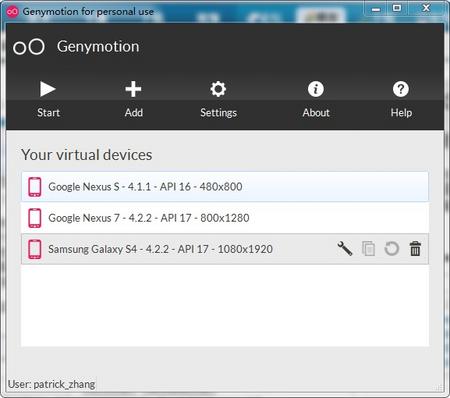Screen dimensions: 450x398
Task: Click the Add plus icon
Action: coord(133,89)
